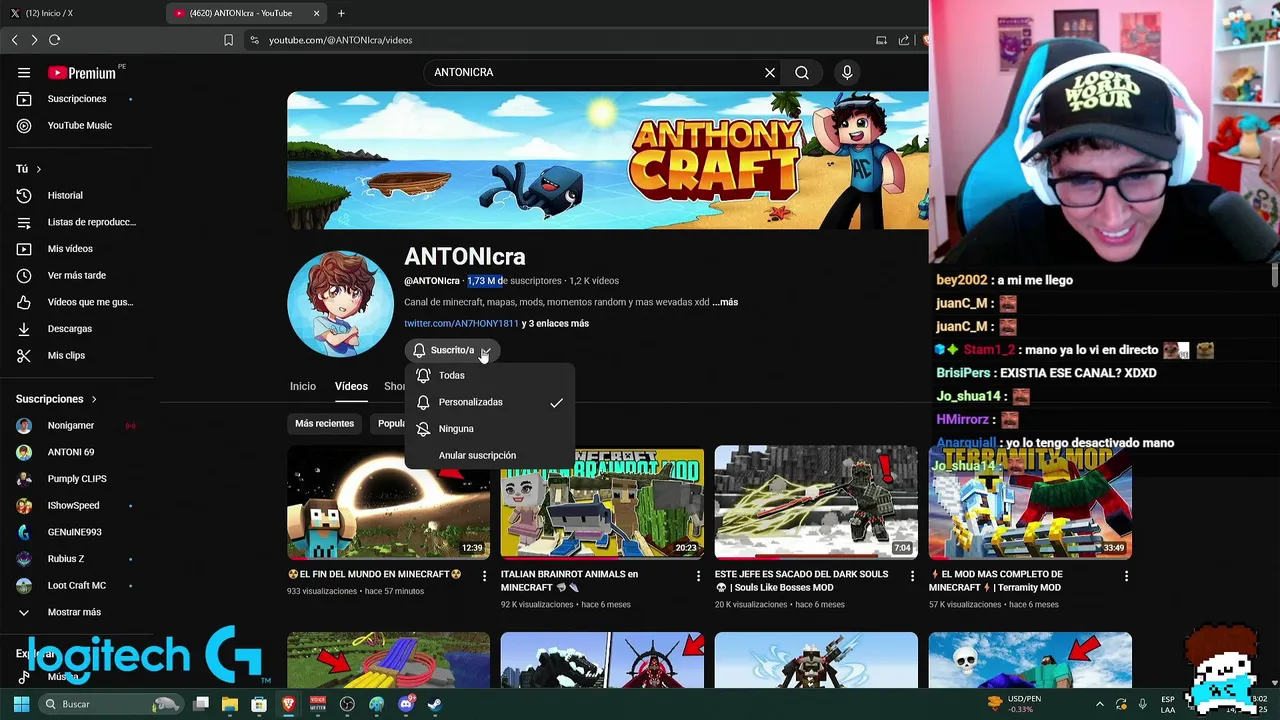Show hidden system tray icons
This screenshot has height=720, width=1280.
coord(1100,704)
